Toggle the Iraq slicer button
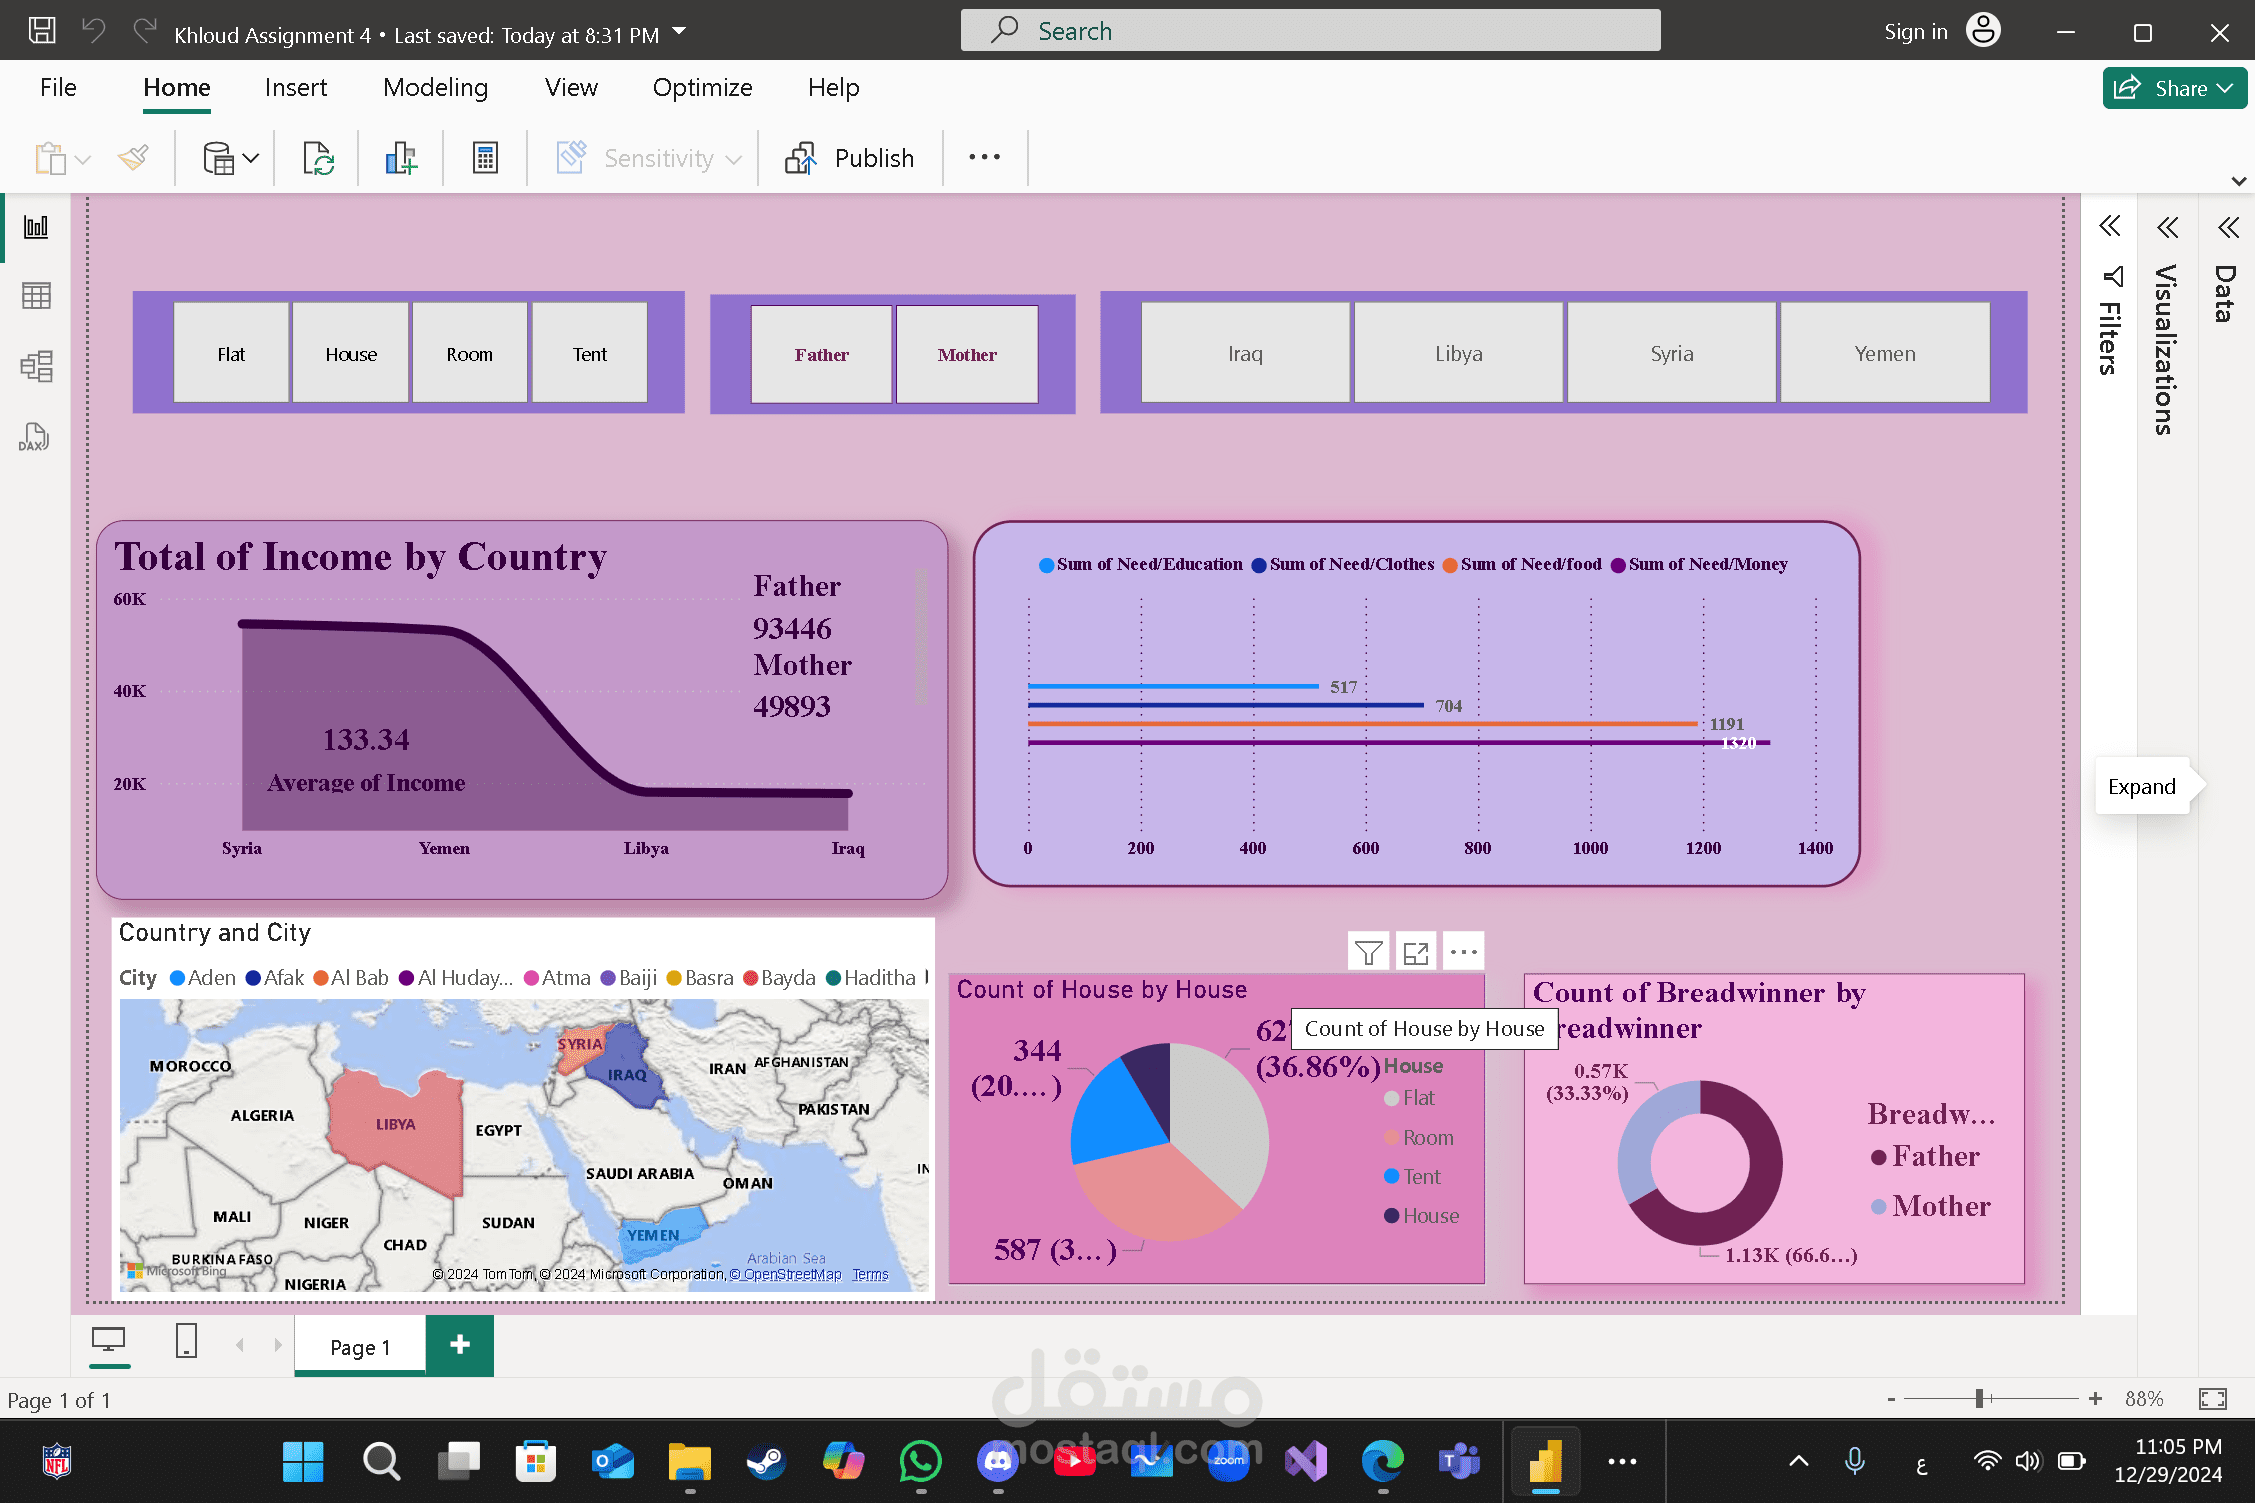Image resolution: width=2255 pixels, height=1503 pixels. pyautogui.click(x=1246, y=353)
